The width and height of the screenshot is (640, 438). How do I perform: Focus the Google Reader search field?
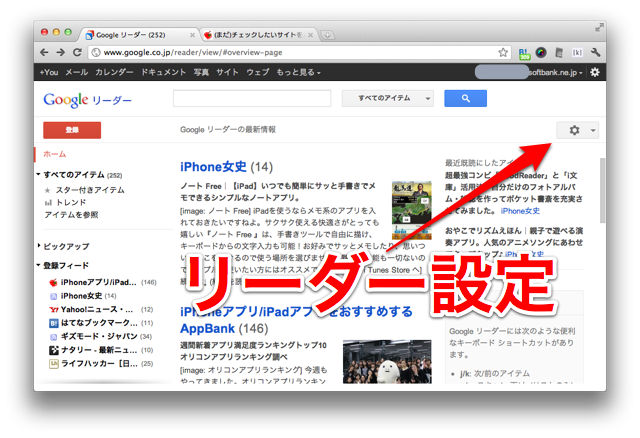252,98
